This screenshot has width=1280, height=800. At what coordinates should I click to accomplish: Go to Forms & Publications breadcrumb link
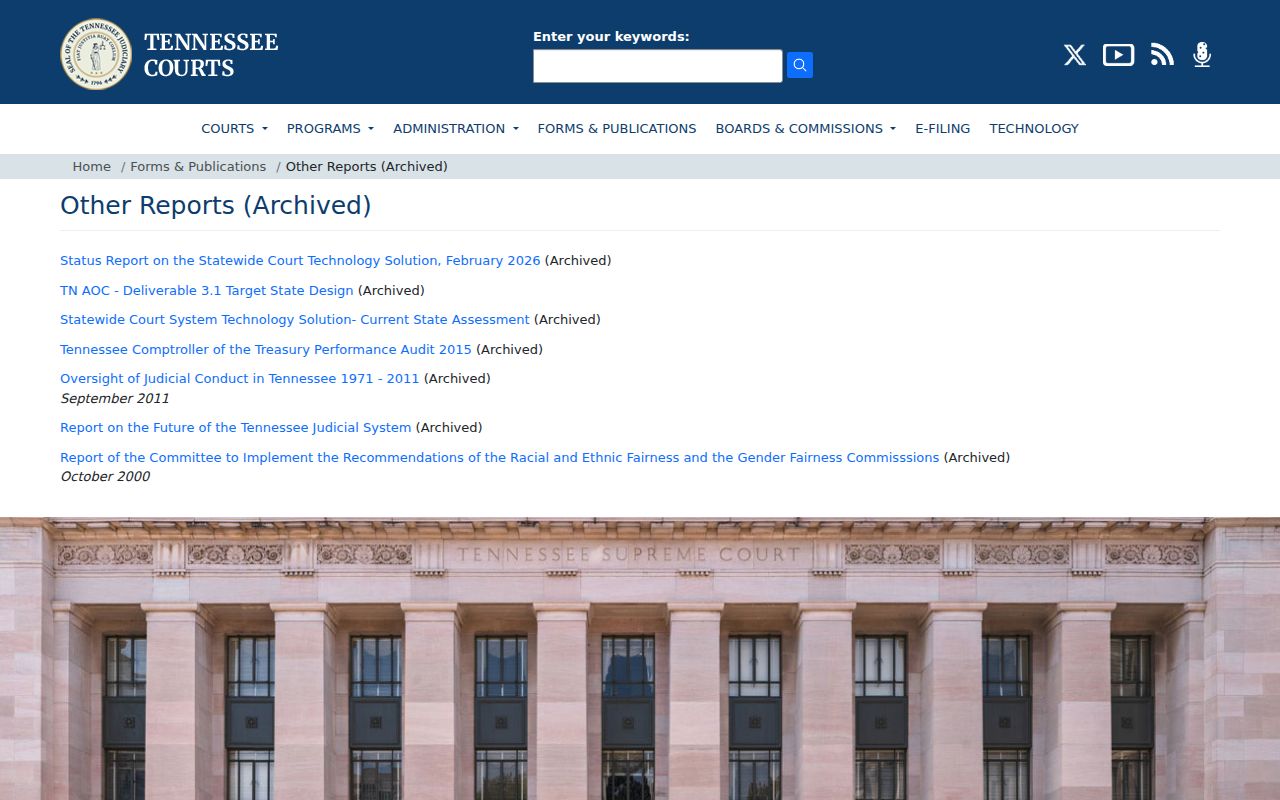pyautogui.click(x=198, y=167)
